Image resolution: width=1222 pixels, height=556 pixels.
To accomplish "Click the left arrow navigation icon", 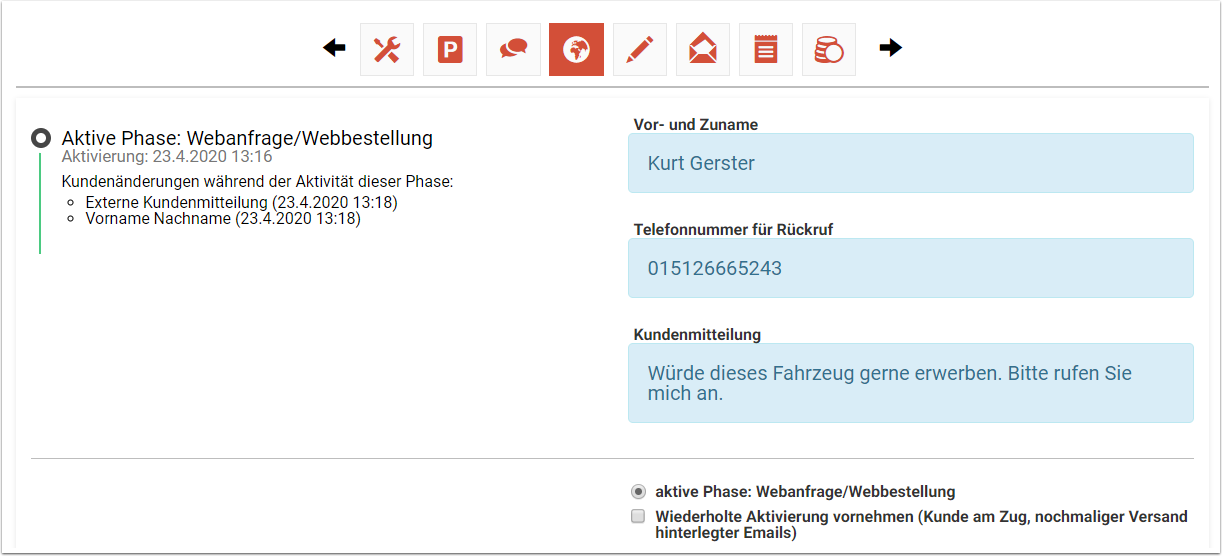I will pos(334,49).
